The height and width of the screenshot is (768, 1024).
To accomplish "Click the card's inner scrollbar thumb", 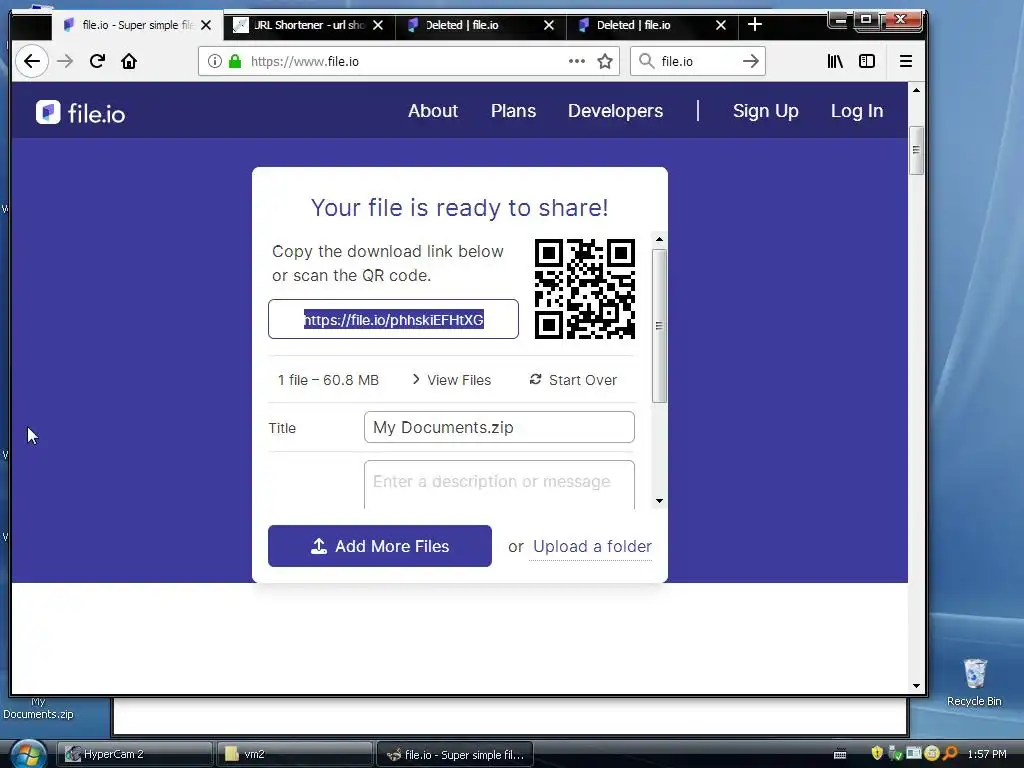I will 659,326.
